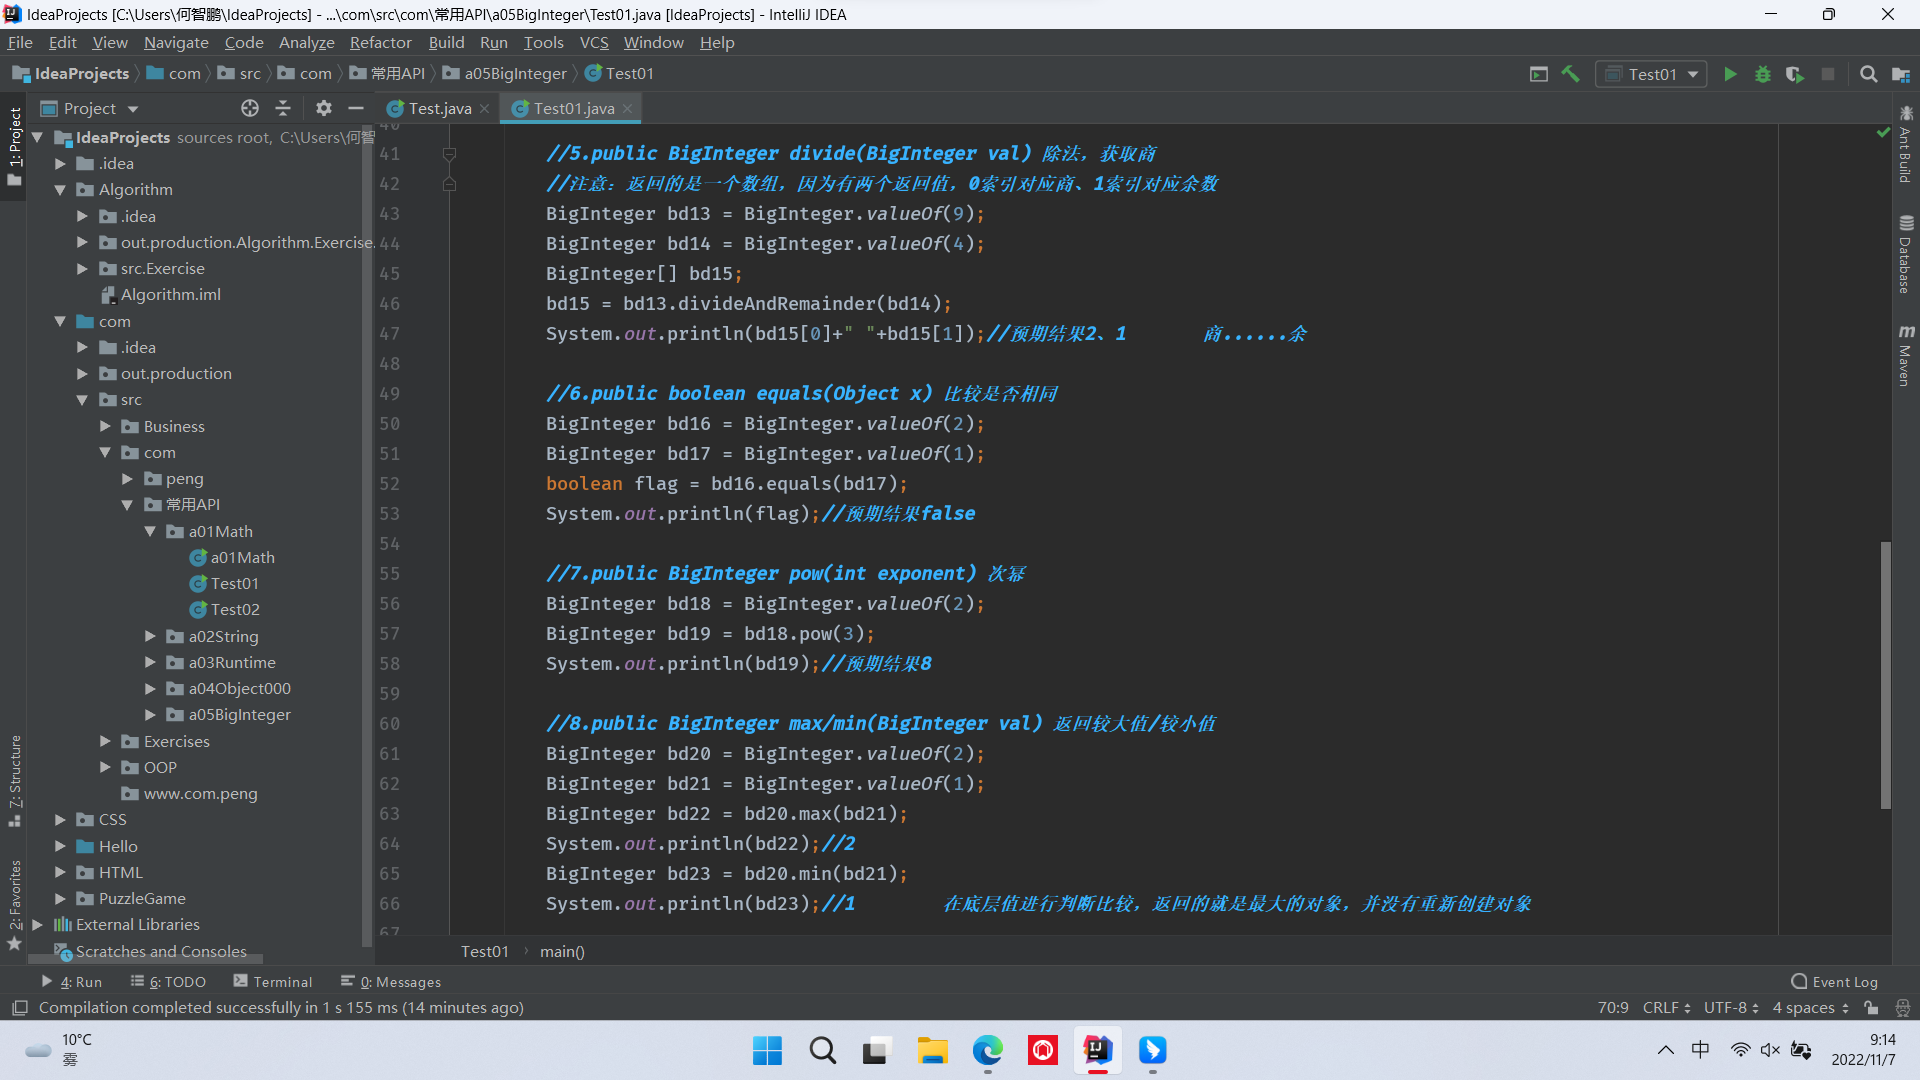The width and height of the screenshot is (1920, 1080).
Task: Switch to the Test.java editor tab
Action: click(438, 108)
